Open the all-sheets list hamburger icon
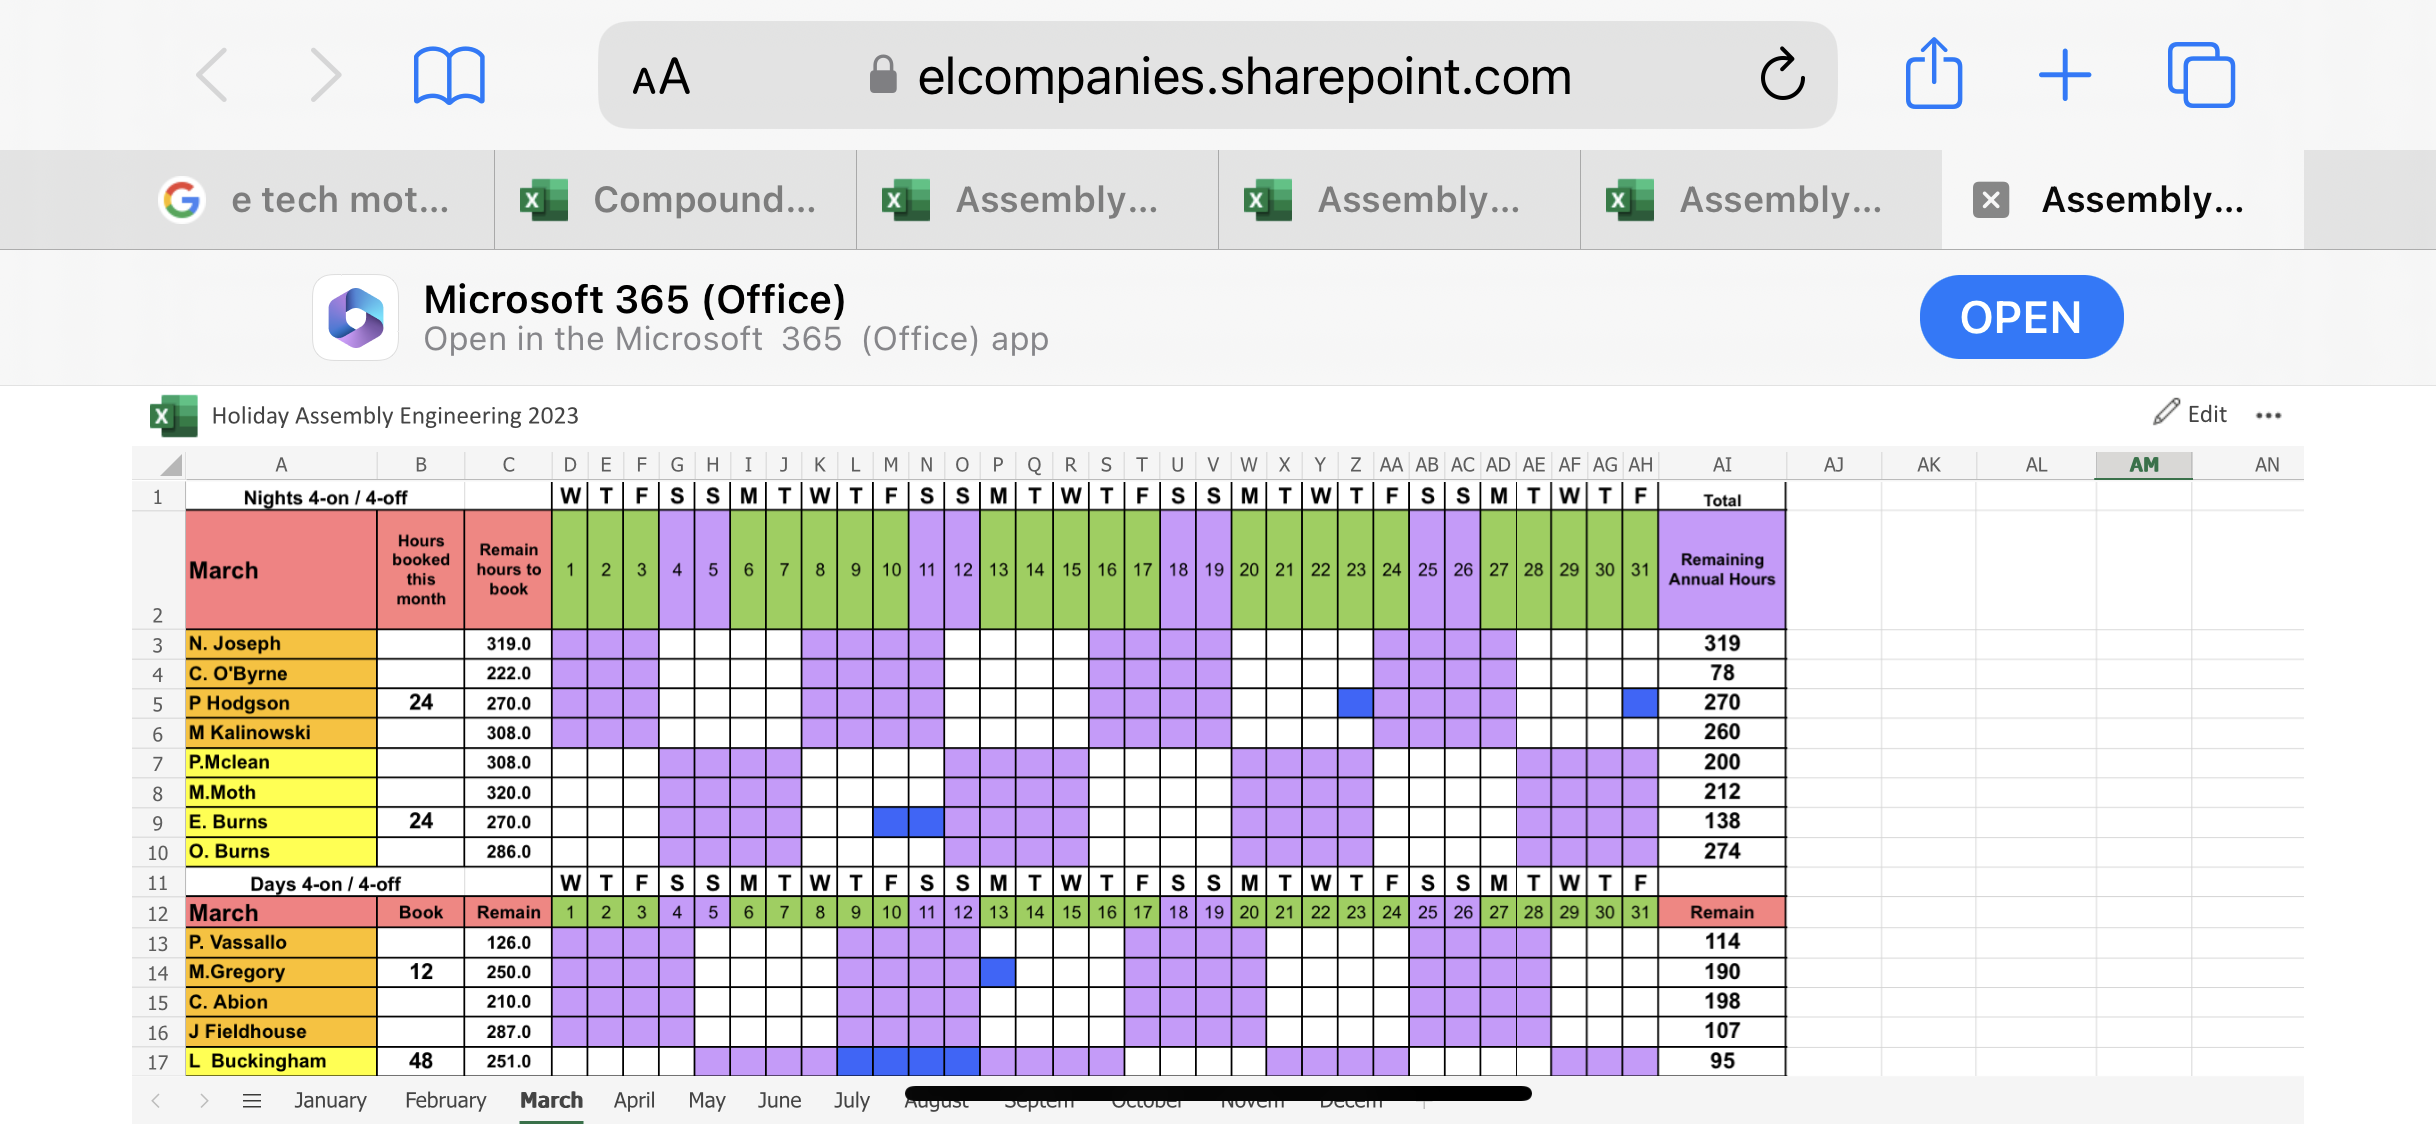The width and height of the screenshot is (2436, 1125). (x=252, y=1101)
